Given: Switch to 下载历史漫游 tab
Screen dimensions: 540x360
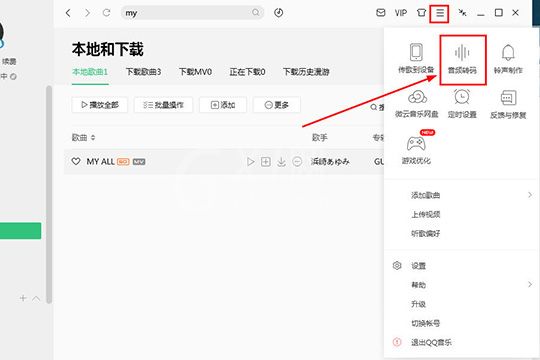Looking at the screenshot, I should click(306, 72).
